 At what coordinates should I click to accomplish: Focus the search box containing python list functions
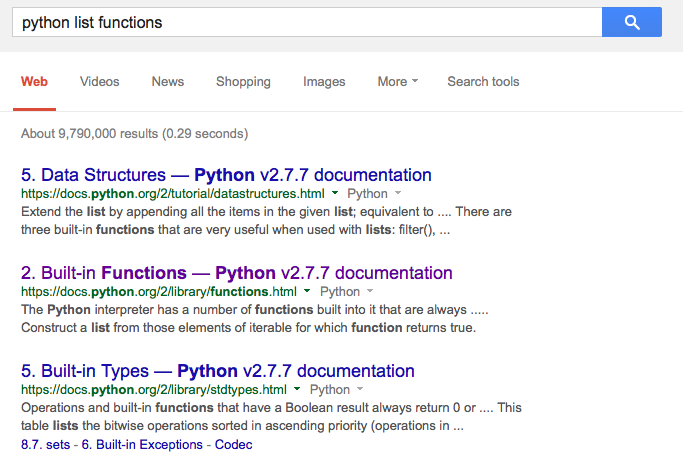(x=307, y=22)
